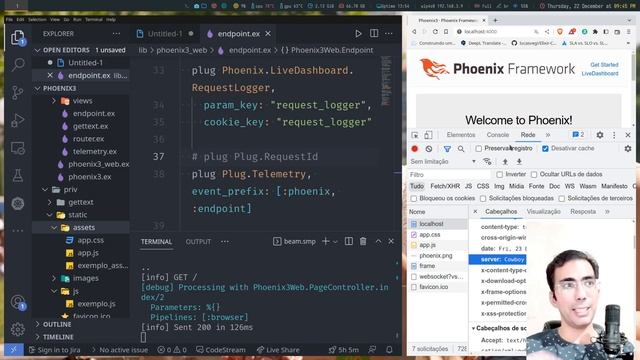Expand the views folder

coord(53,101)
